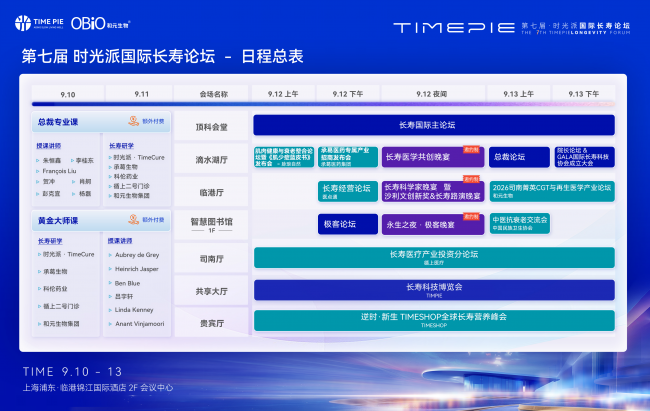Click lecturer name Anant Vinjamoori
Image resolution: width=650 pixels, height=411 pixels.
[x=139, y=323]
